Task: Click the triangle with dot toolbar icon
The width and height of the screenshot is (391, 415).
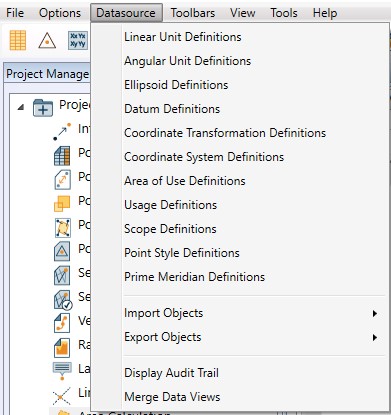Action: tap(47, 41)
